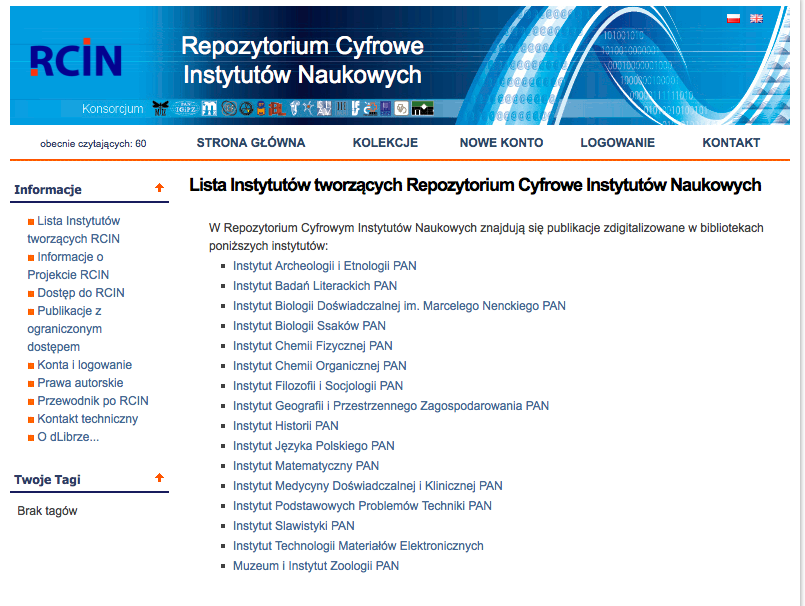
Task: Click Repozytorium Cyfrowe Instytutów Naukowych banner title
Action: (302, 60)
